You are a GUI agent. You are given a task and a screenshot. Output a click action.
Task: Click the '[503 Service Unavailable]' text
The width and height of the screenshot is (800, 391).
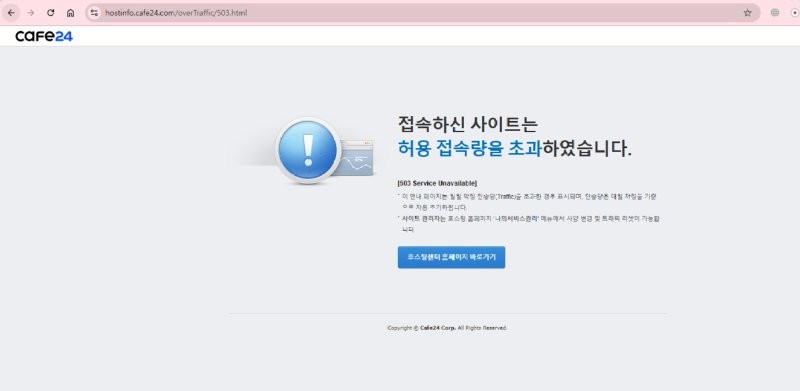(x=437, y=183)
